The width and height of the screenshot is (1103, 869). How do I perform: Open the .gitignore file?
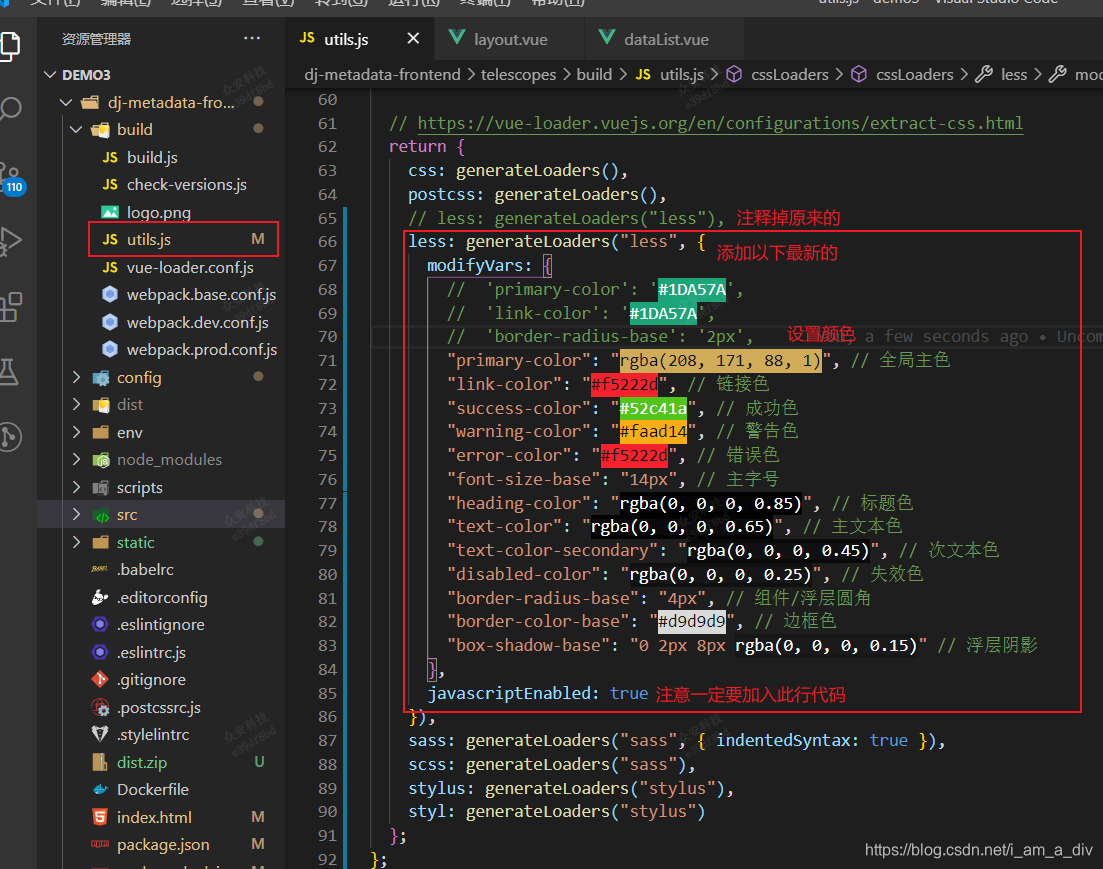(x=151, y=680)
